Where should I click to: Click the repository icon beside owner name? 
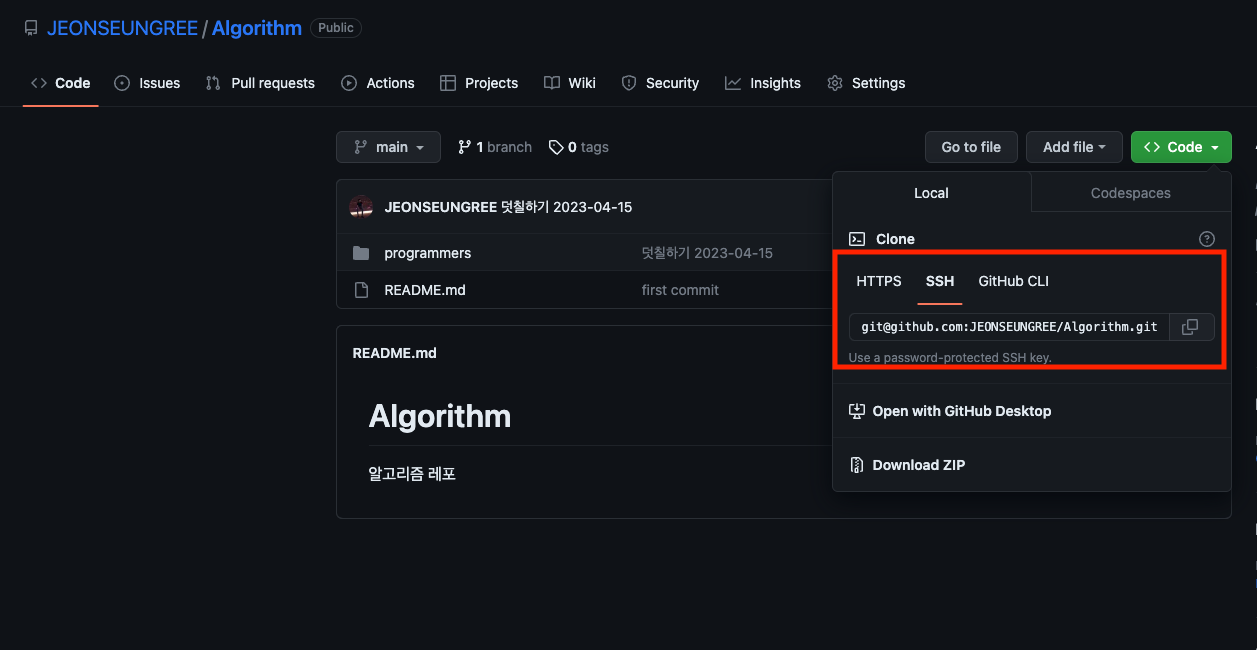pos(31,28)
